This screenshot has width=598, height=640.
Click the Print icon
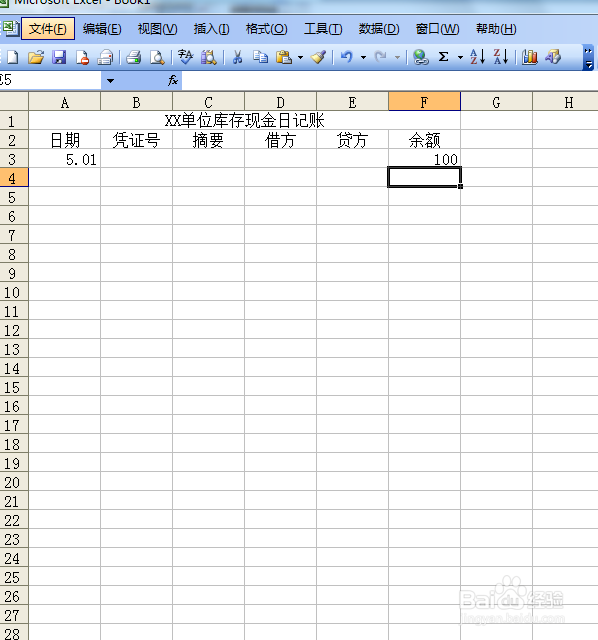coord(133,57)
